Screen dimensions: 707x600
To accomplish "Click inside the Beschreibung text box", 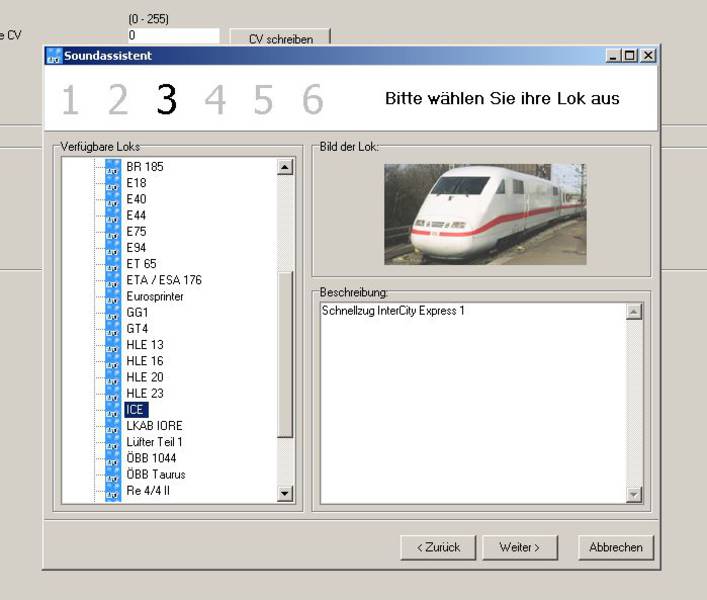I will tap(473, 403).
